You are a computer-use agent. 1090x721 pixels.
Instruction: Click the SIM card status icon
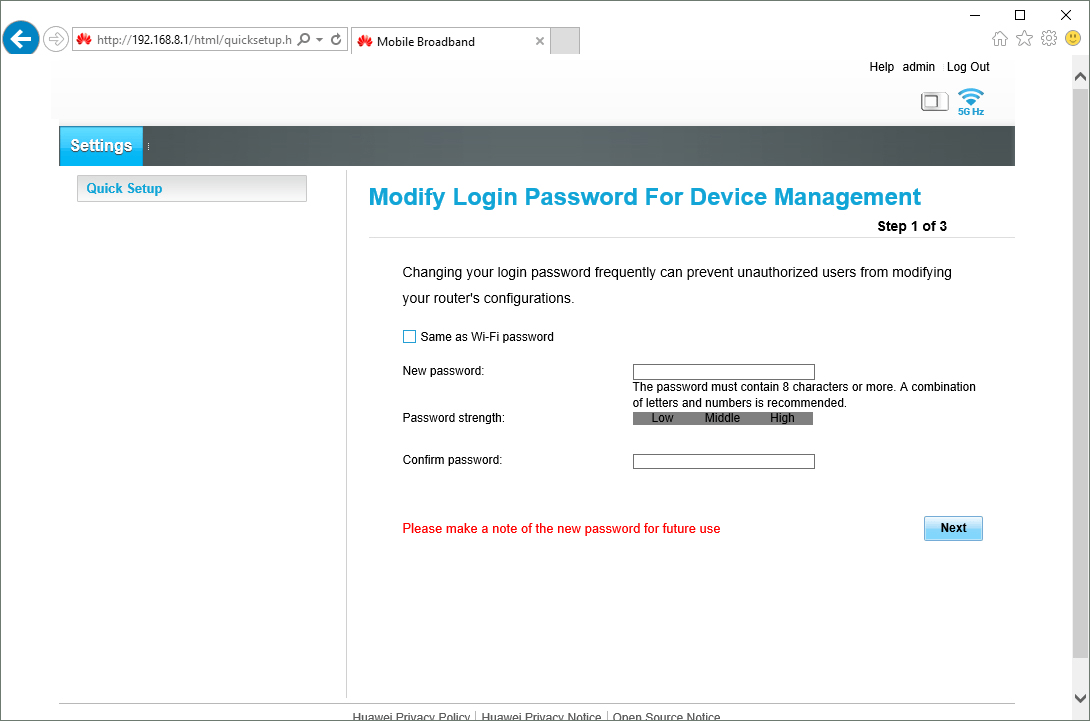(934, 101)
